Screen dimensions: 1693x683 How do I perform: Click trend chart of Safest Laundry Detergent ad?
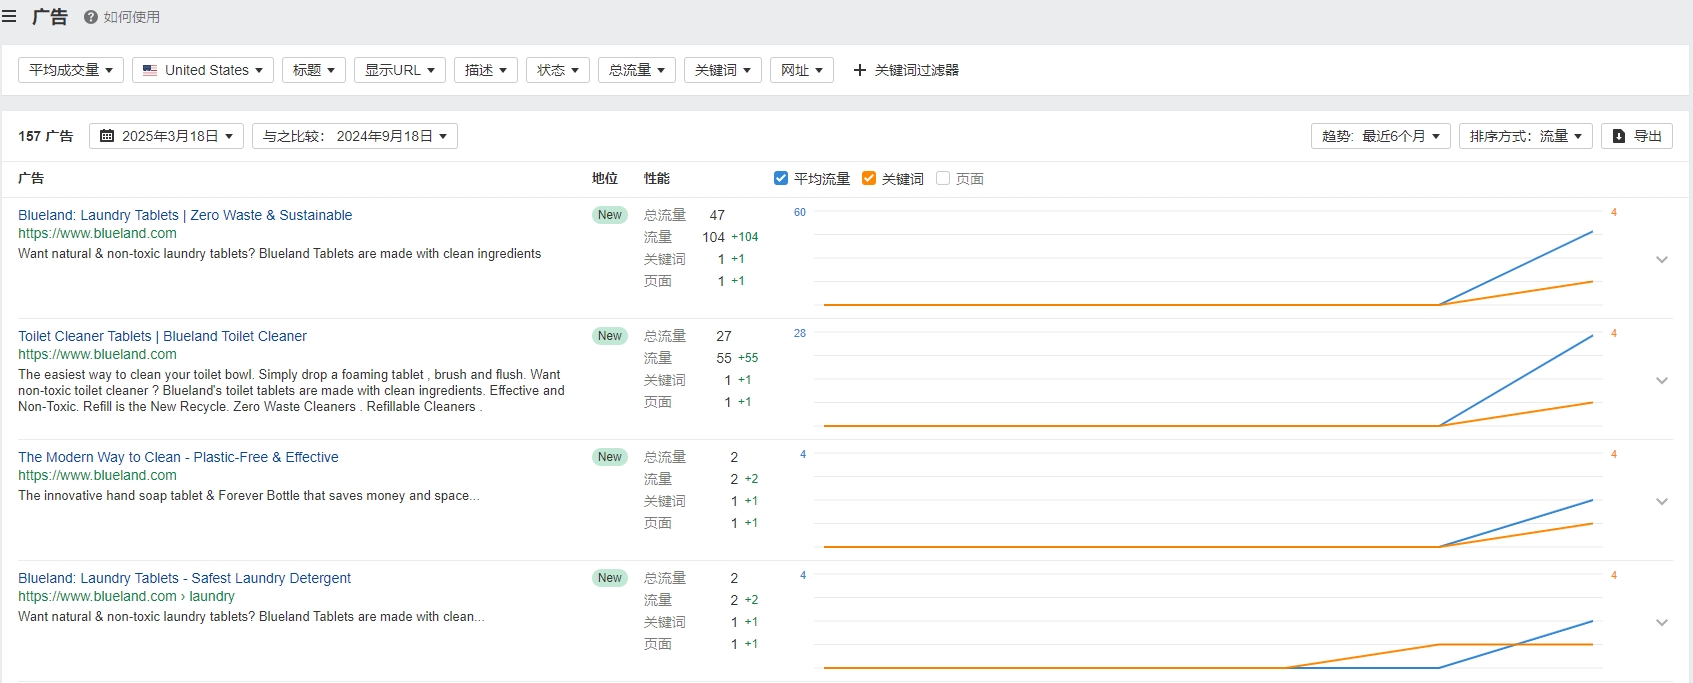click(1208, 621)
